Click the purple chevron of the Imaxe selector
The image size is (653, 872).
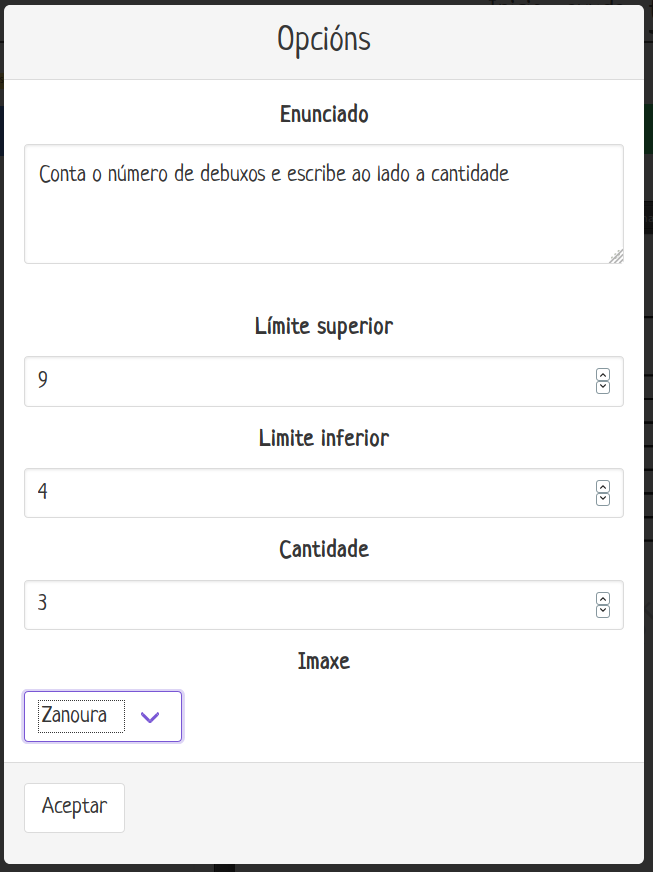[x=151, y=717]
